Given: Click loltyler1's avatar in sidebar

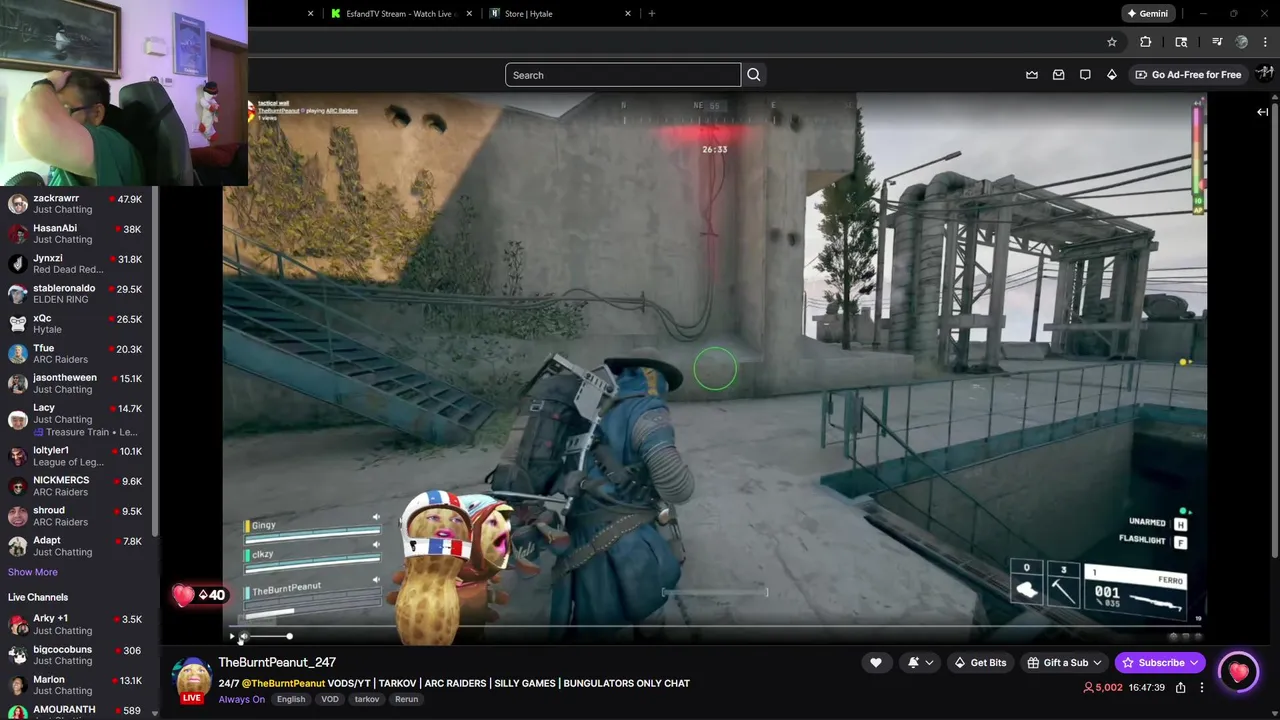Looking at the screenshot, I should click(x=18, y=456).
